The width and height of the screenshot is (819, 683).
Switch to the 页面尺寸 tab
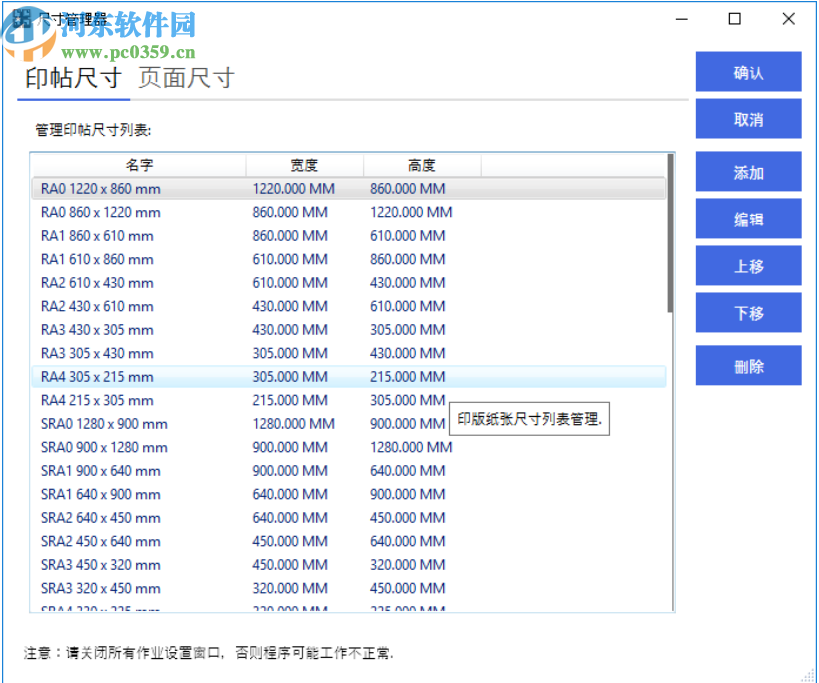[186, 78]
